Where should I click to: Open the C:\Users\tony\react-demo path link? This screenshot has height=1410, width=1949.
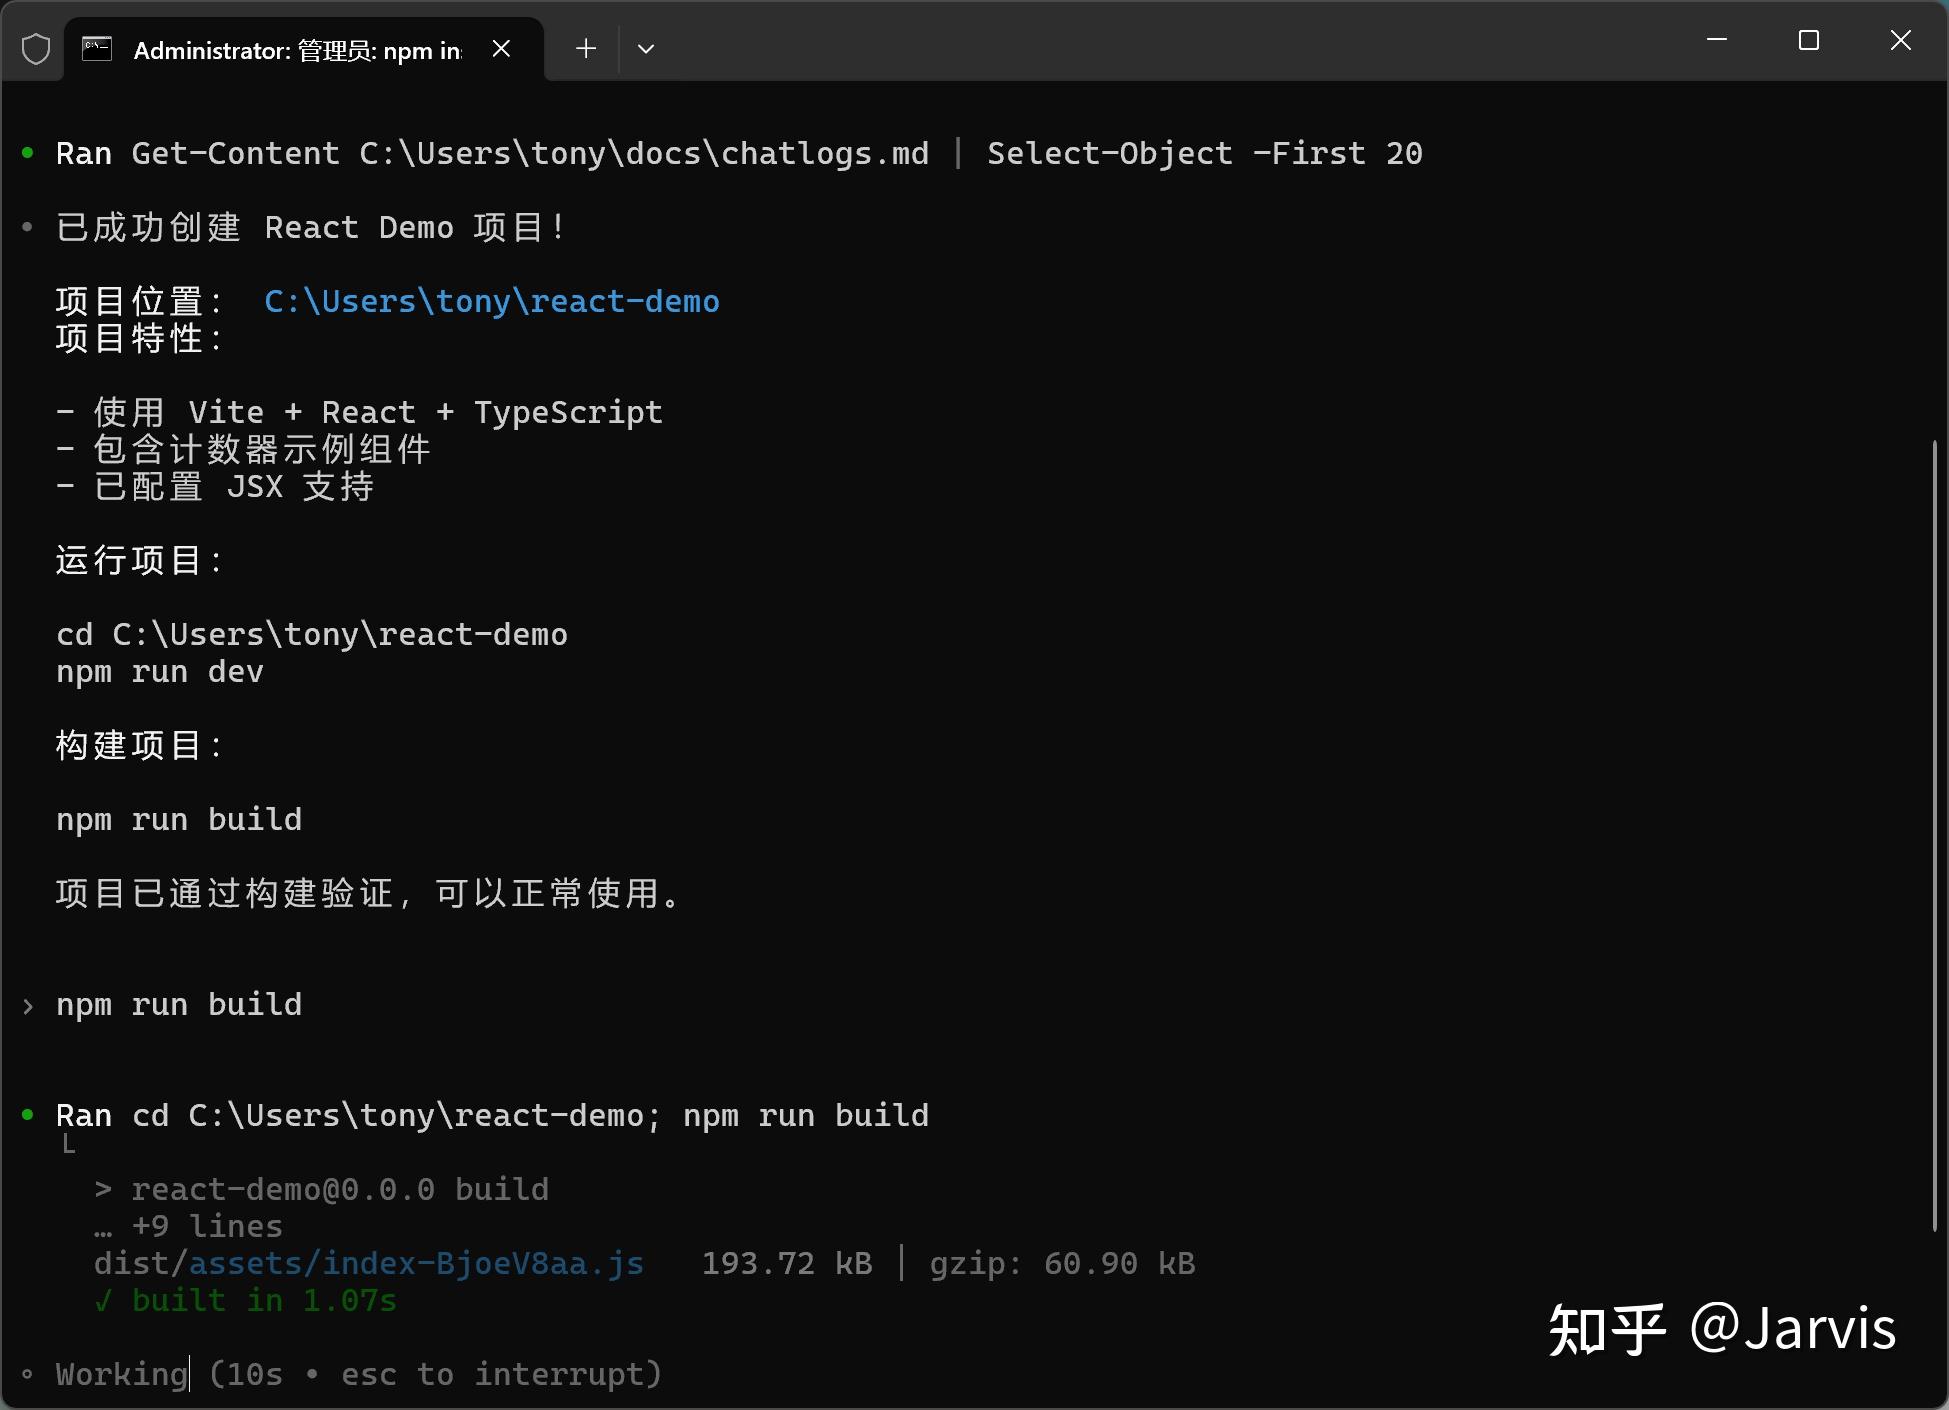tap(491, 300)
